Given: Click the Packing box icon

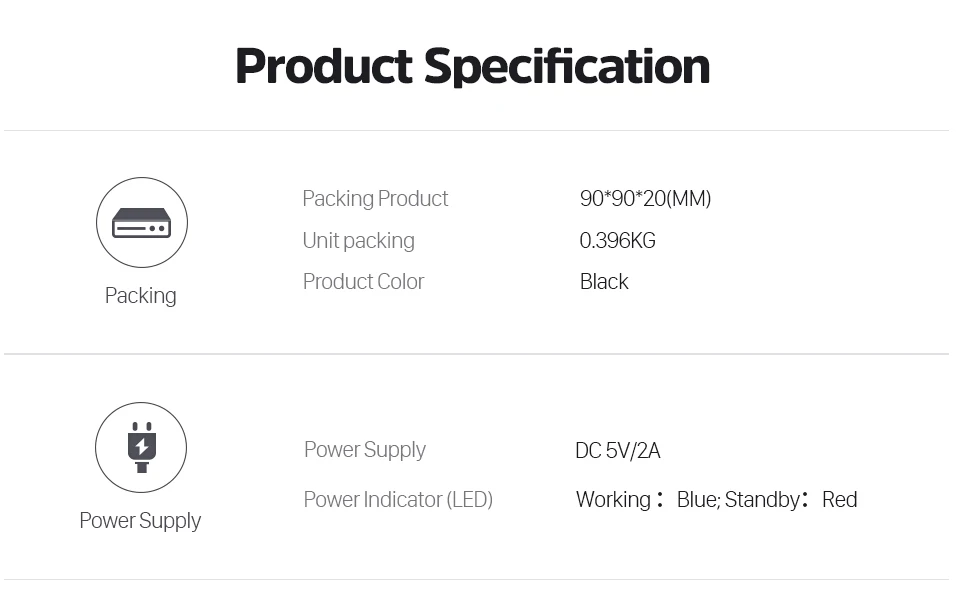Looking at the screenshot, I should (141, 222).
